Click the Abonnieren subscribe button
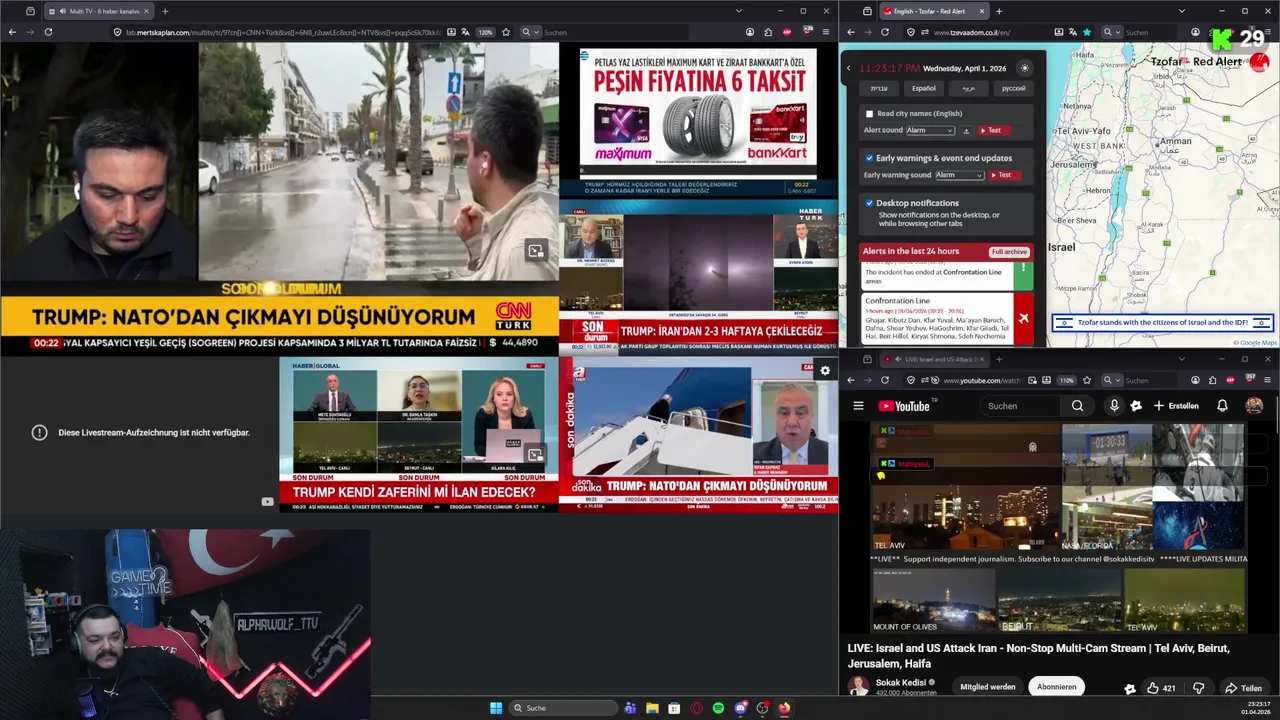 (1056, 687)
